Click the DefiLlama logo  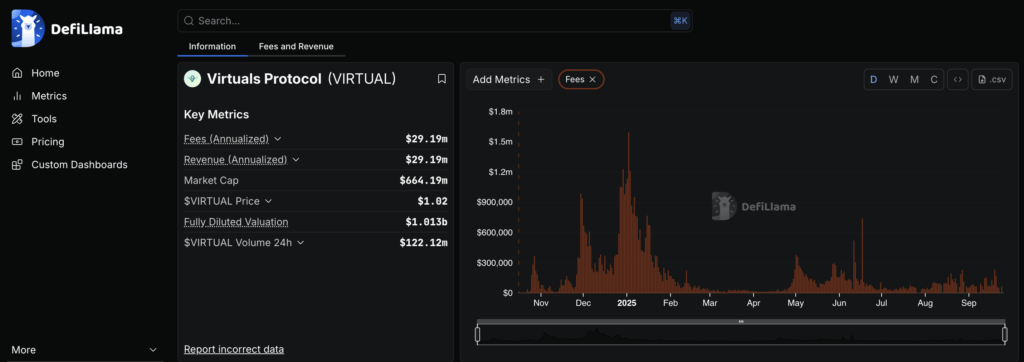point(67,28)
